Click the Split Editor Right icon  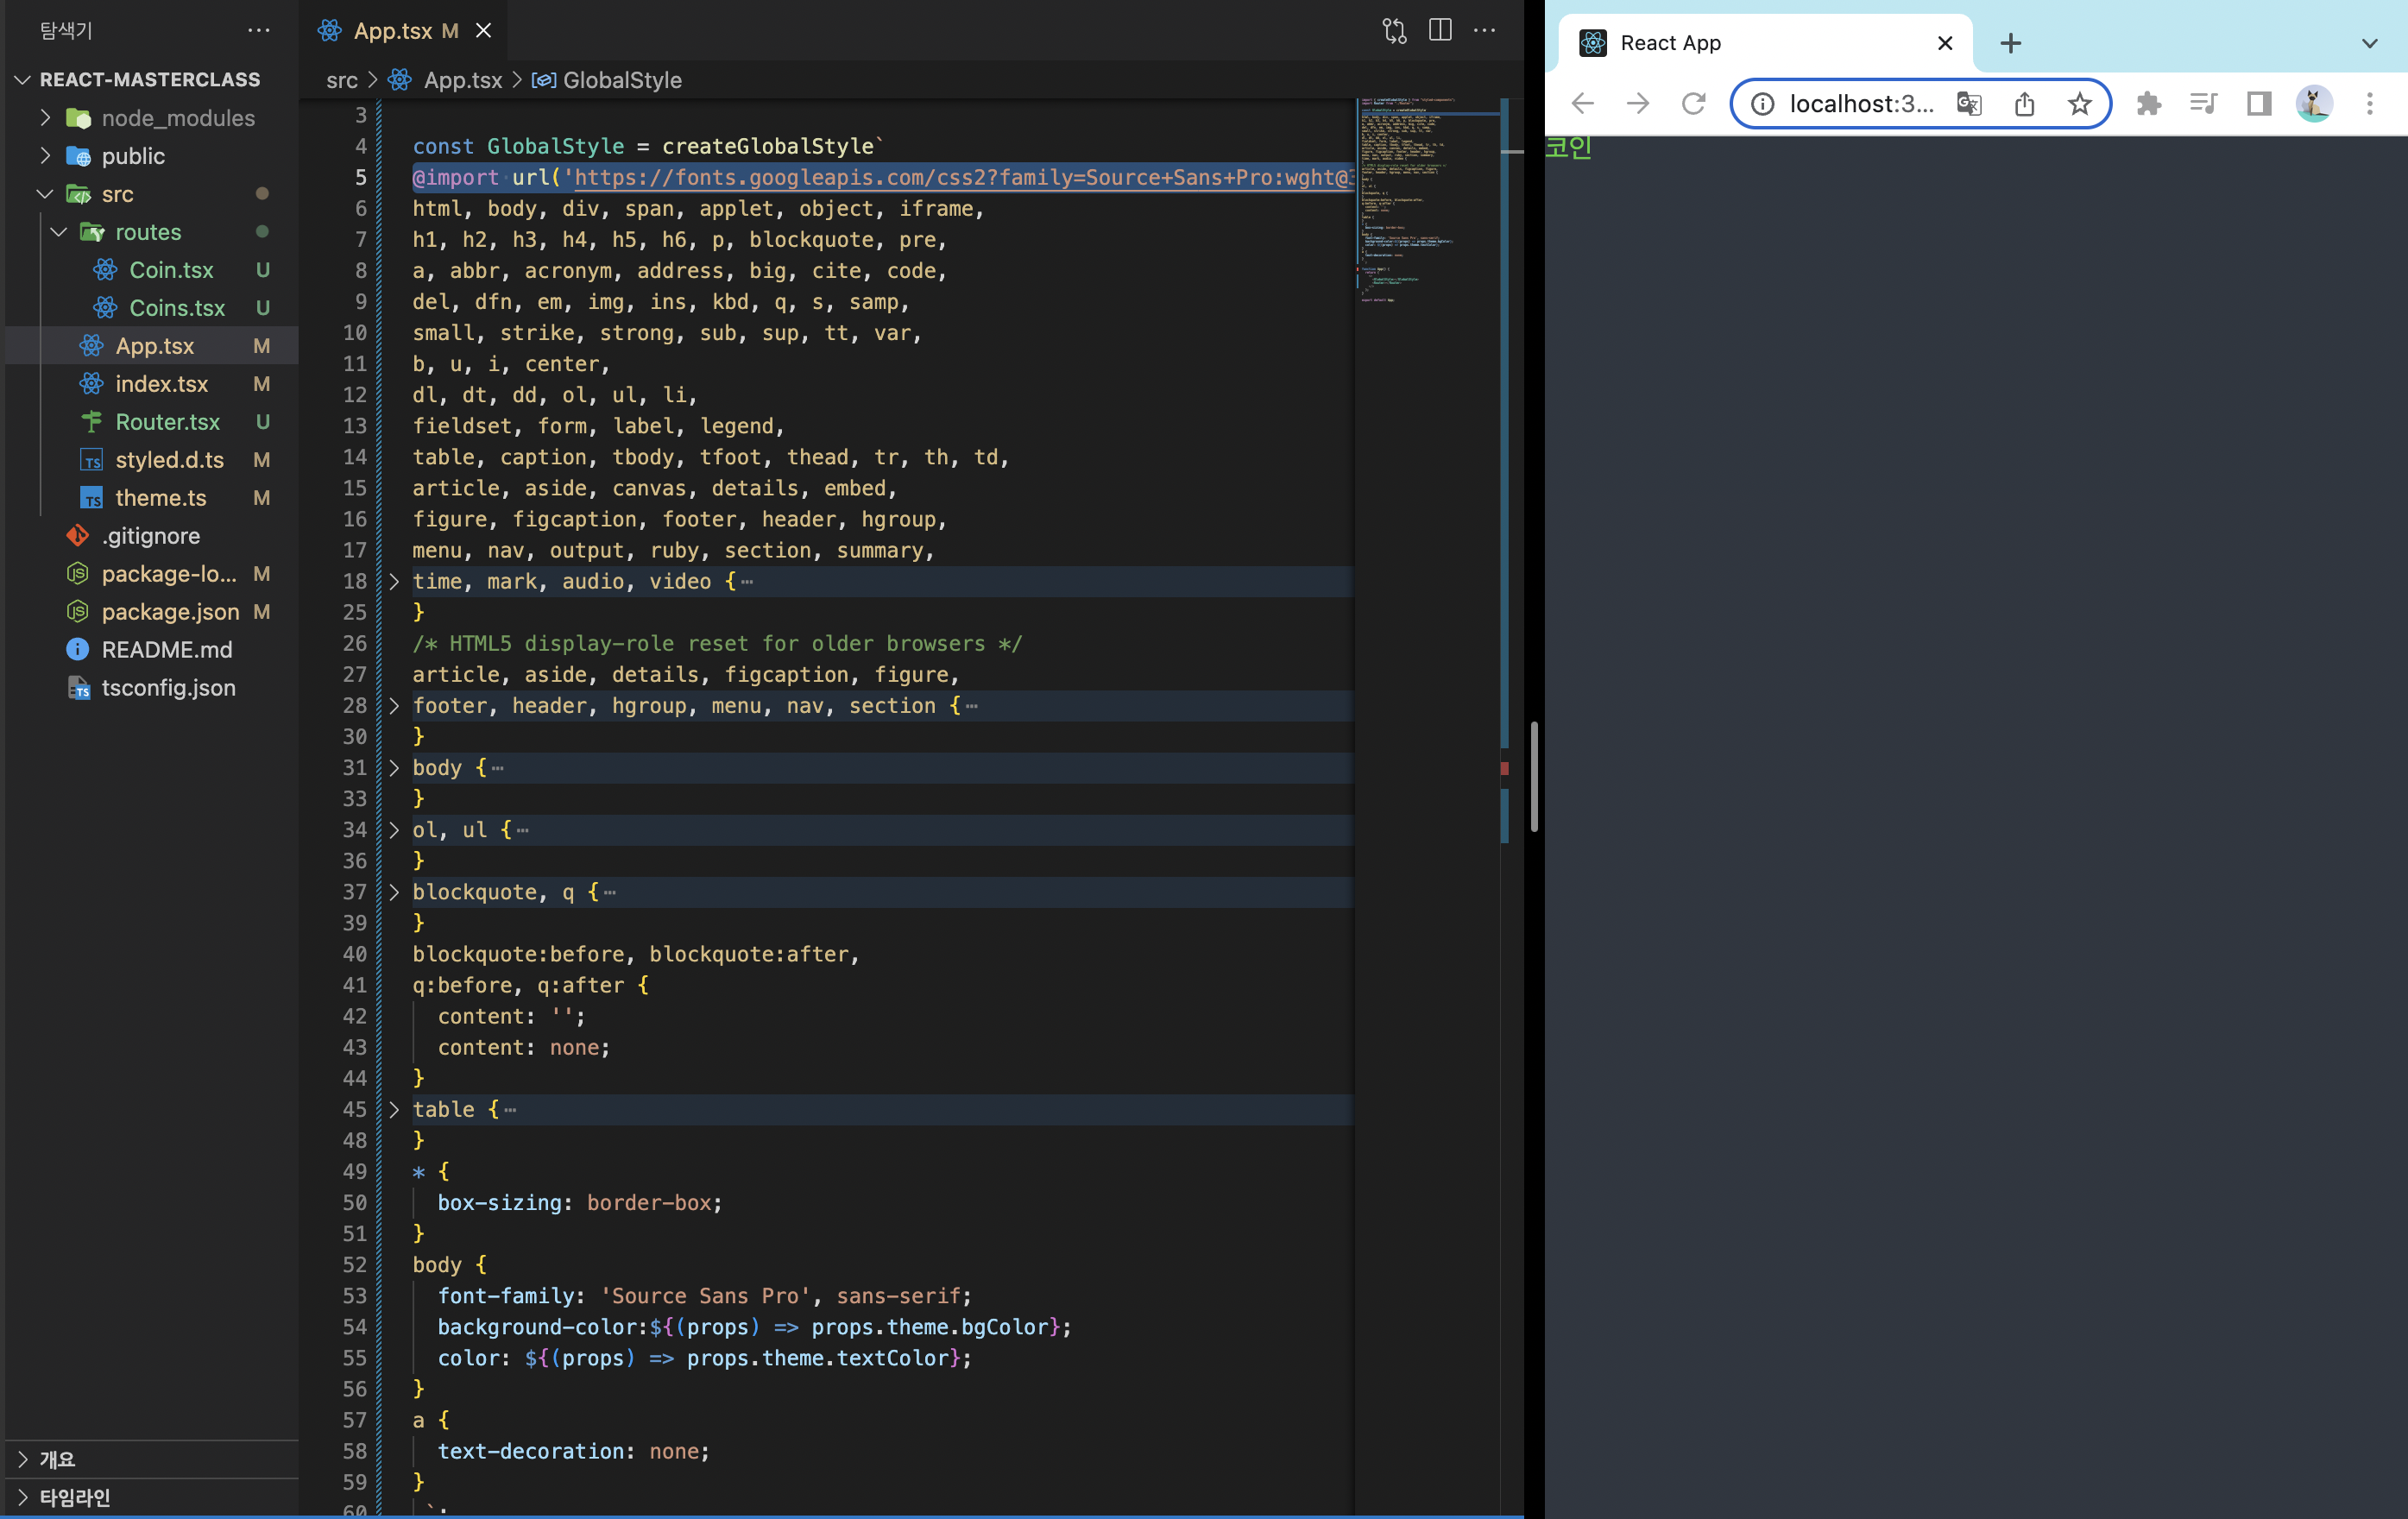tap(1439, 31)
